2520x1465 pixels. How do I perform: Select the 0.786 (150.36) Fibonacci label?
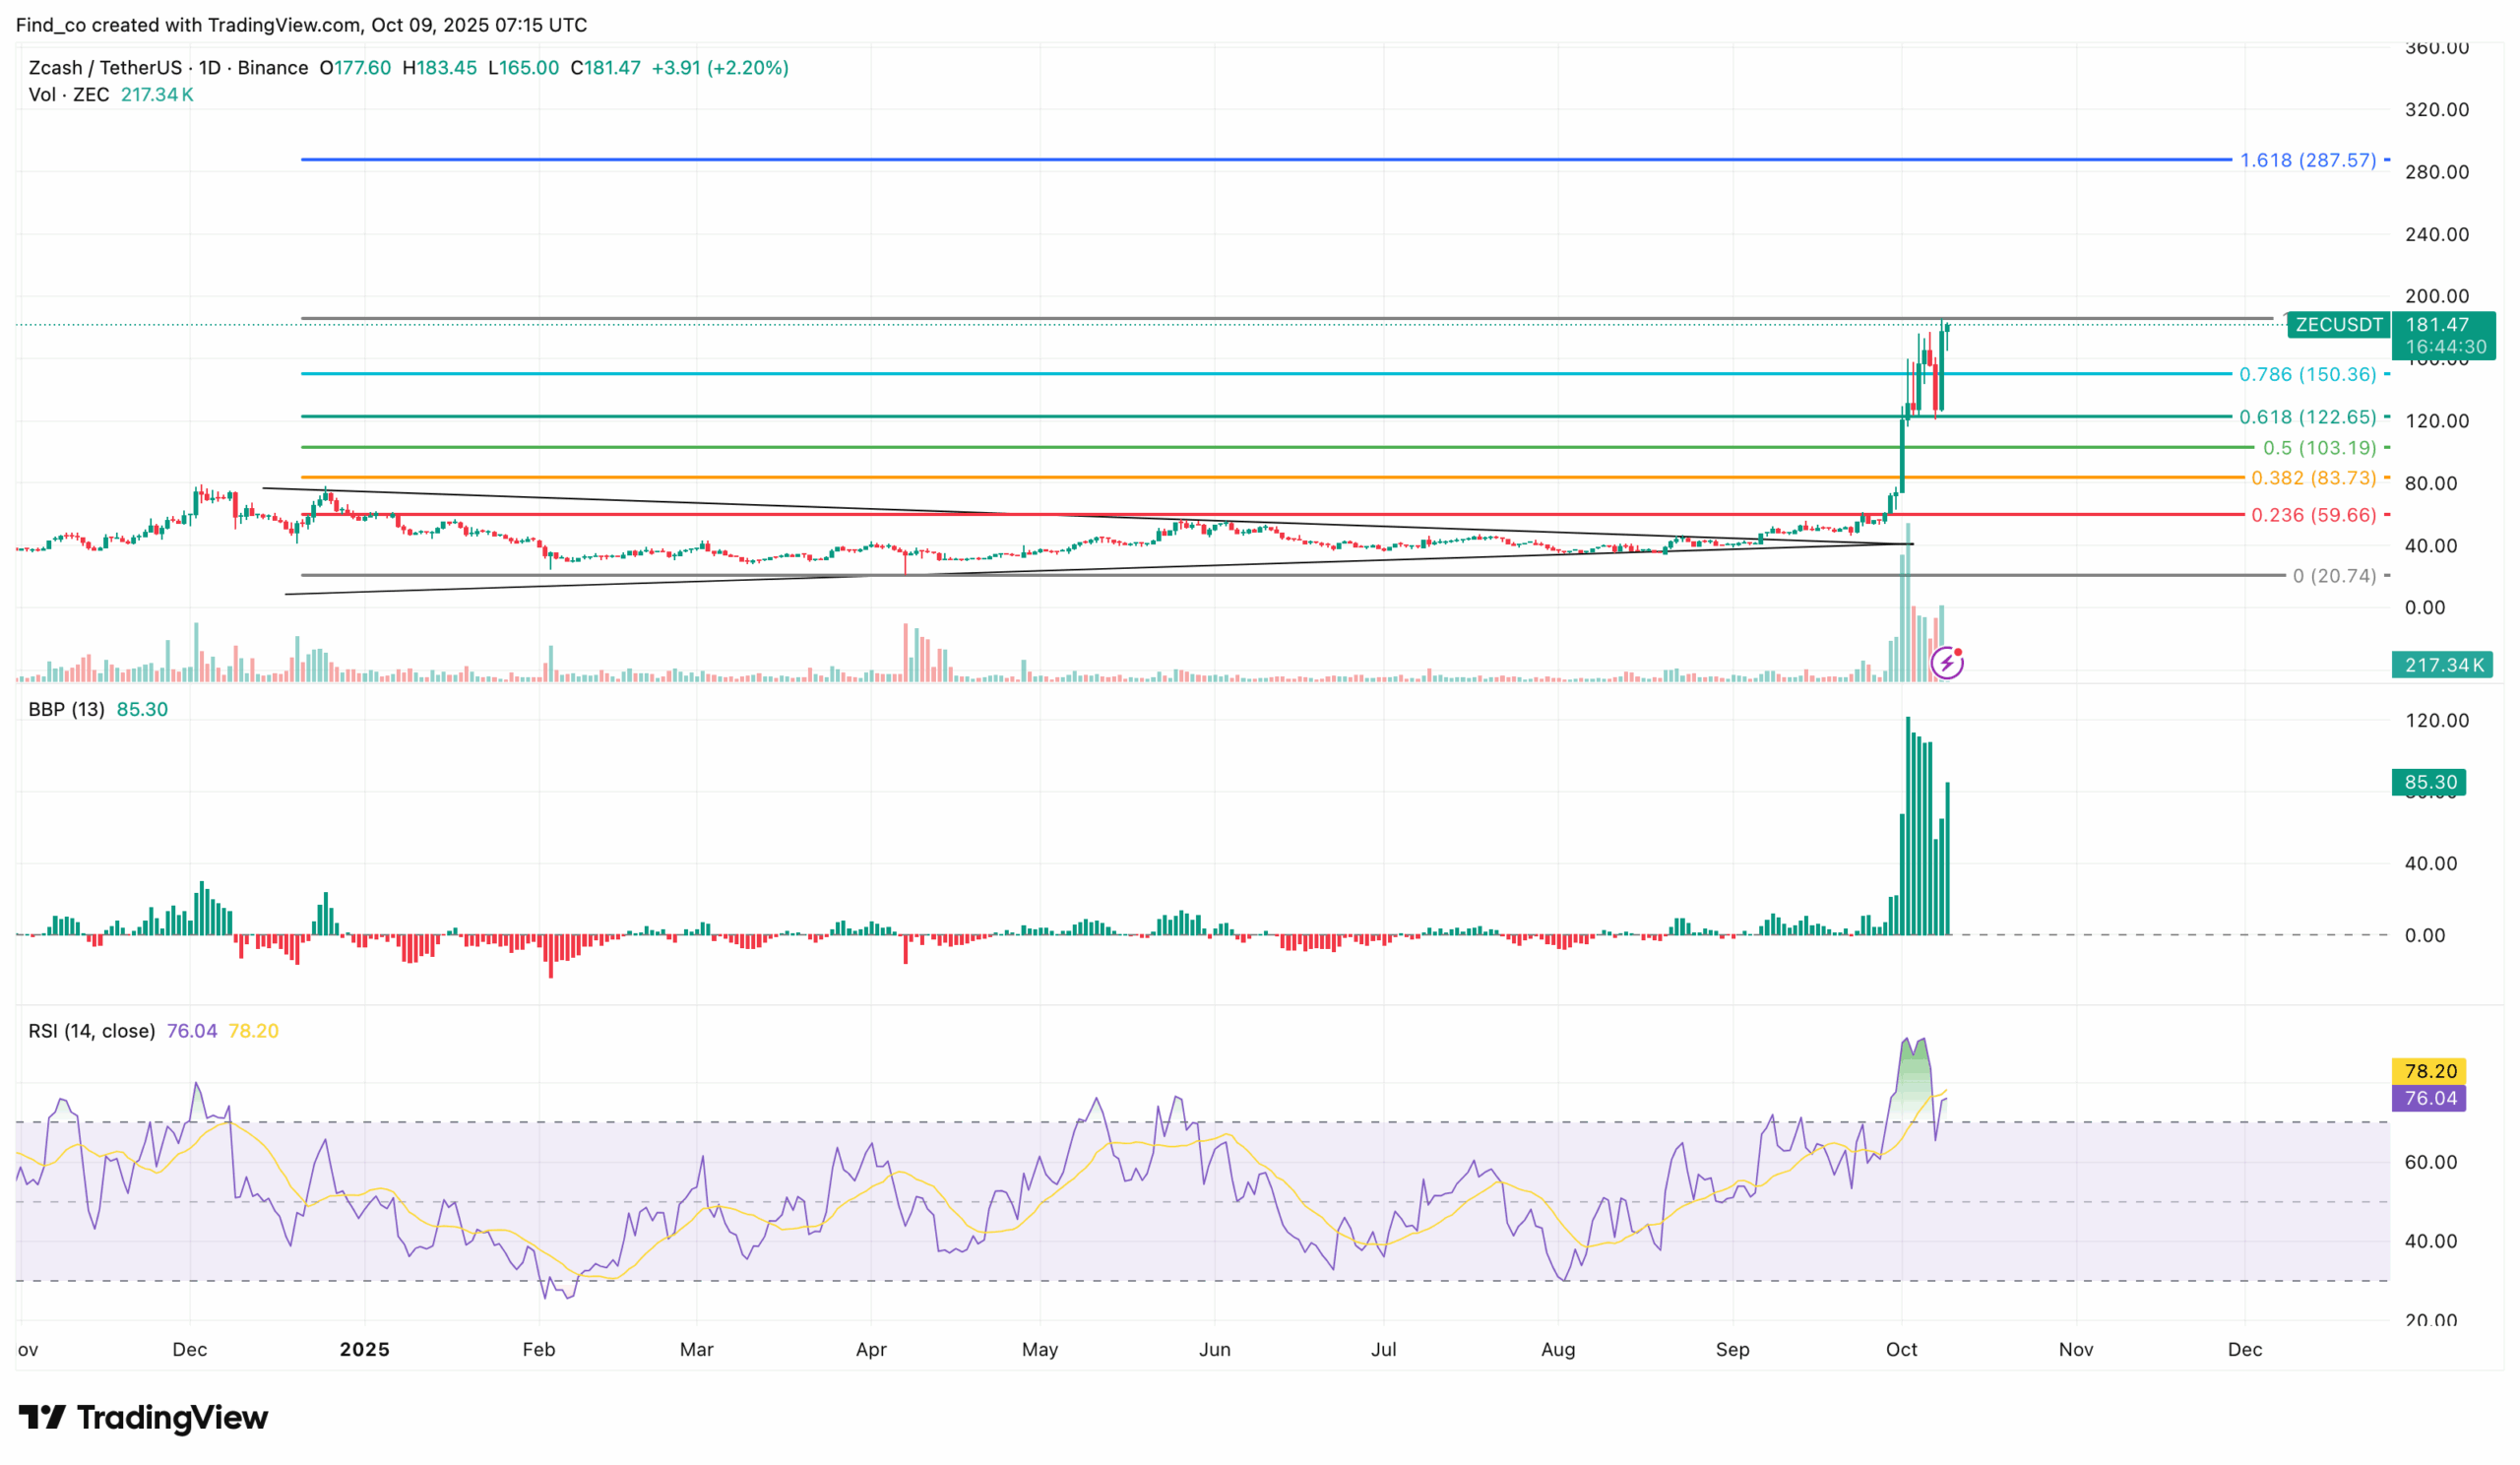tap(2307, 374)
